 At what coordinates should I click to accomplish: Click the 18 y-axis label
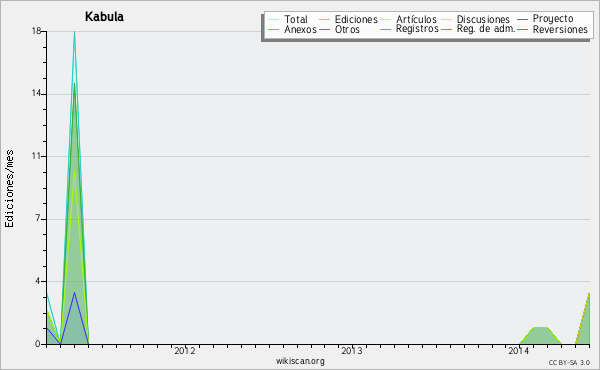click(x=36, y=31)
